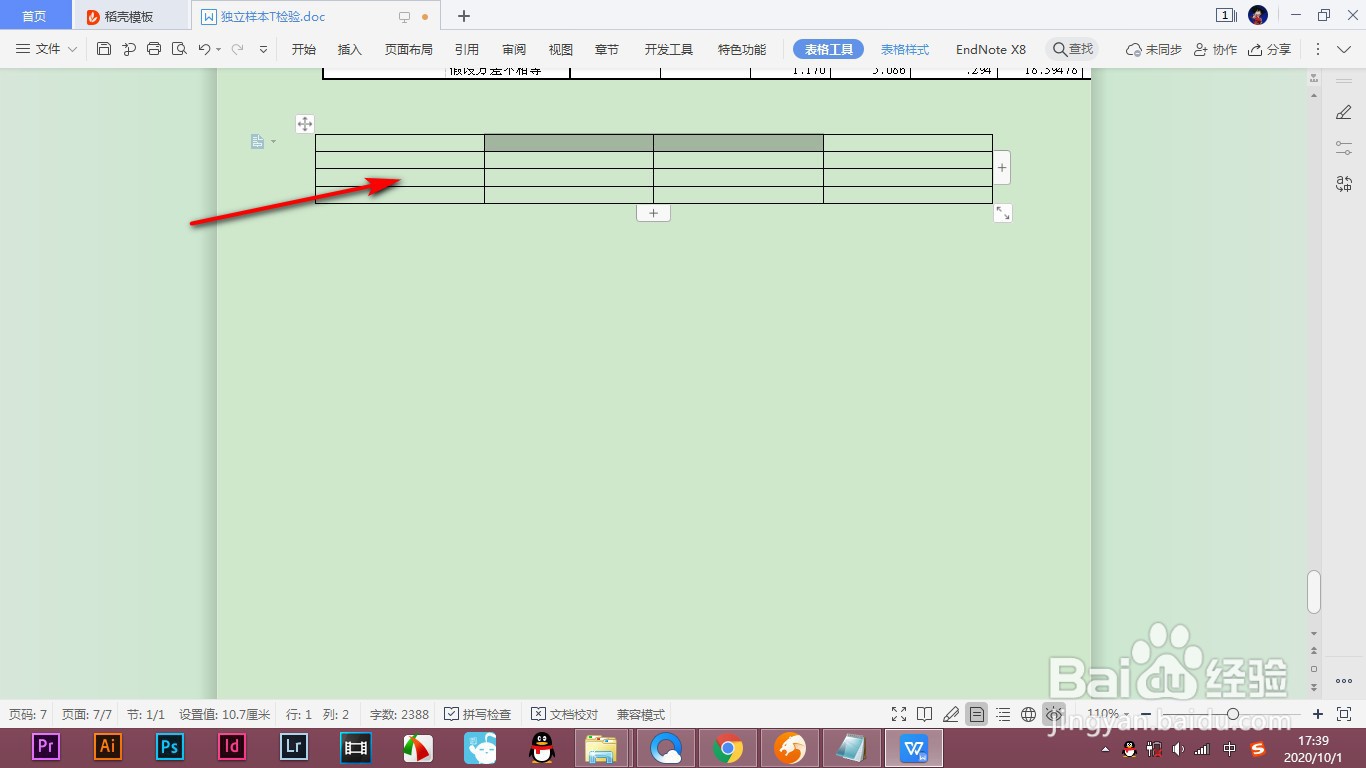Open the right sidebar more options dots
The image size is (1366, 768).
(1344, 681)
